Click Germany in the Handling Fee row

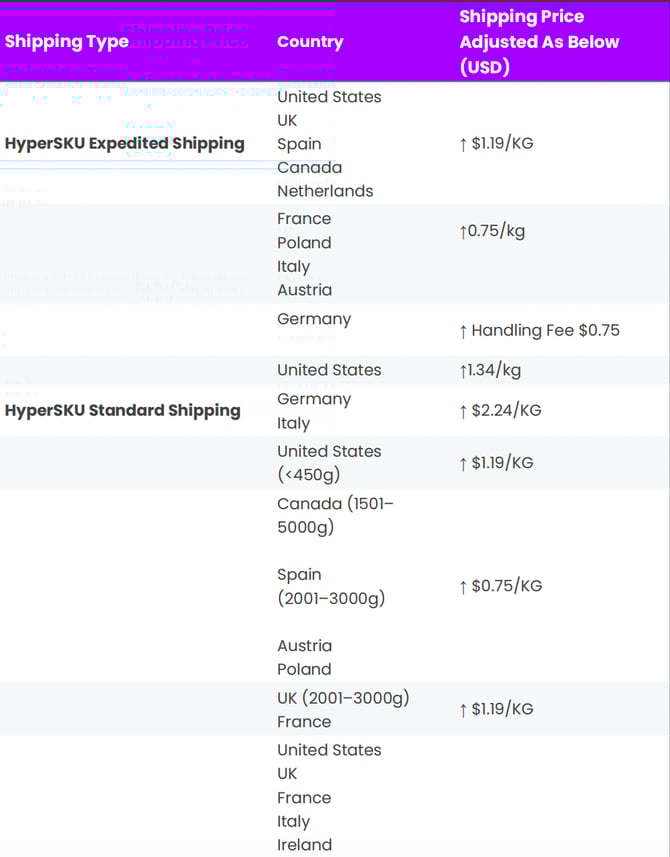(x=314, y=319)
